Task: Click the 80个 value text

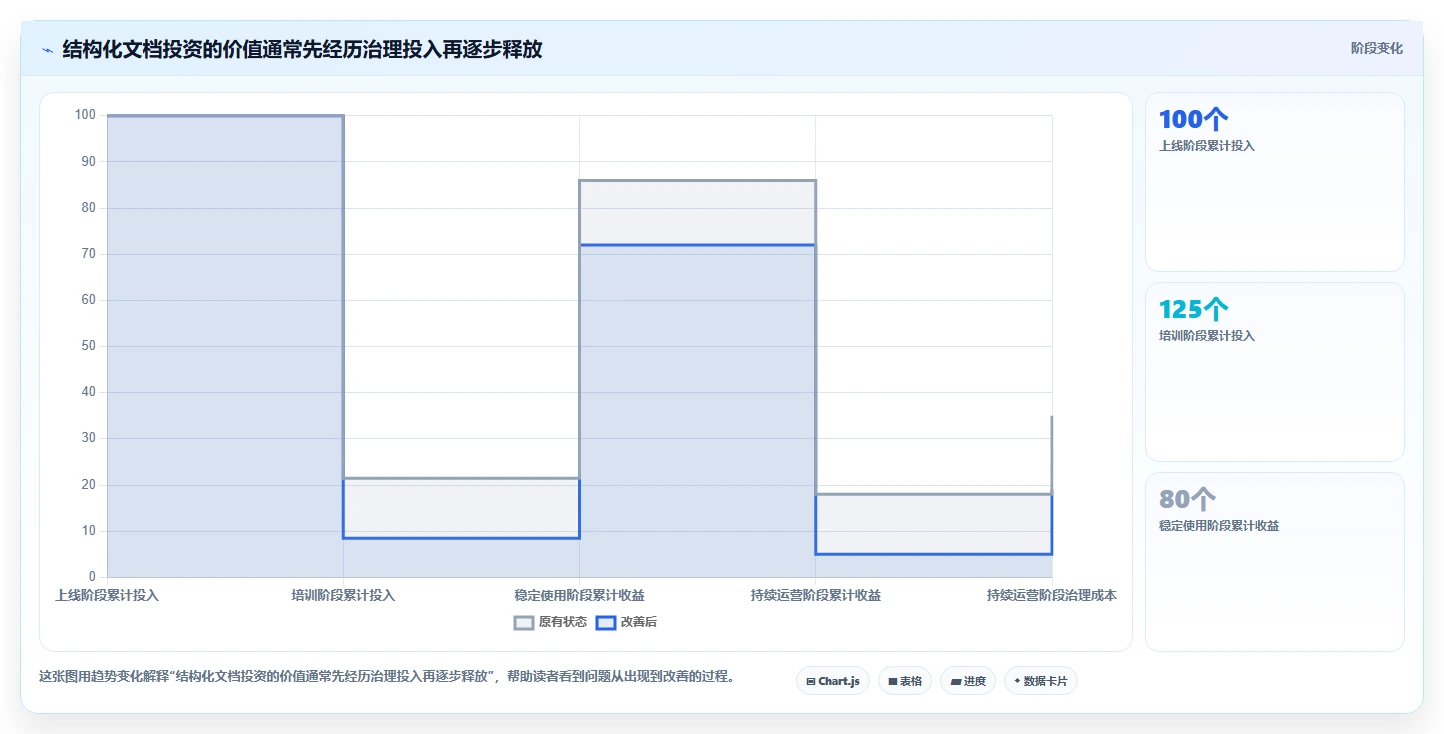Action: (x=1187, y=500)
